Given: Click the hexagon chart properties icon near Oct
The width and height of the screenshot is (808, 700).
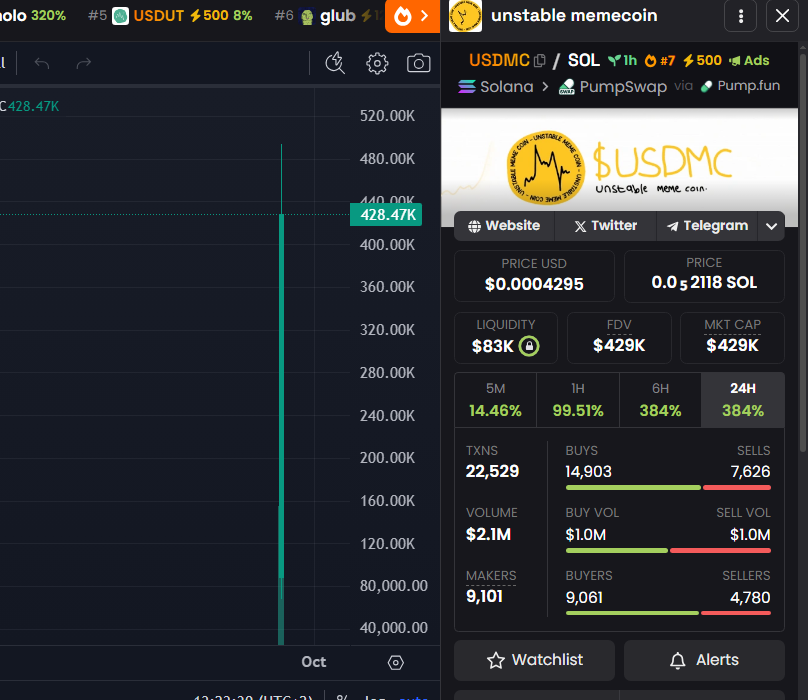Looking at the screenshot, I should [x=396, y=662].
